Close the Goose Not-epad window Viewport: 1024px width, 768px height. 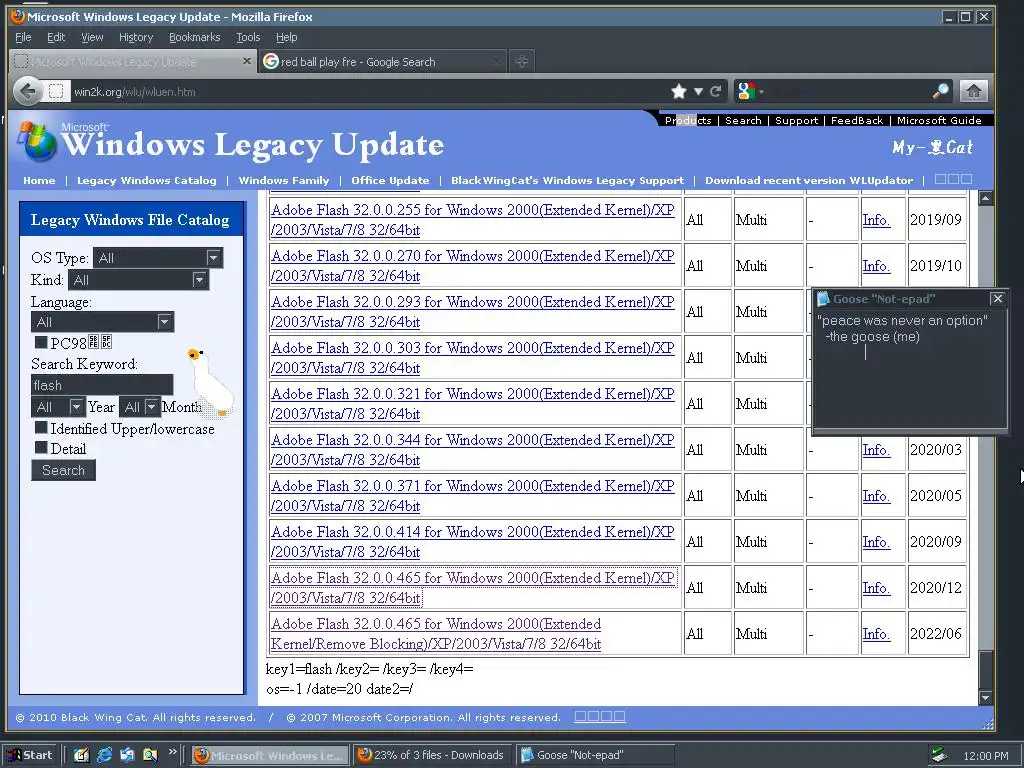tap(997, 298)
